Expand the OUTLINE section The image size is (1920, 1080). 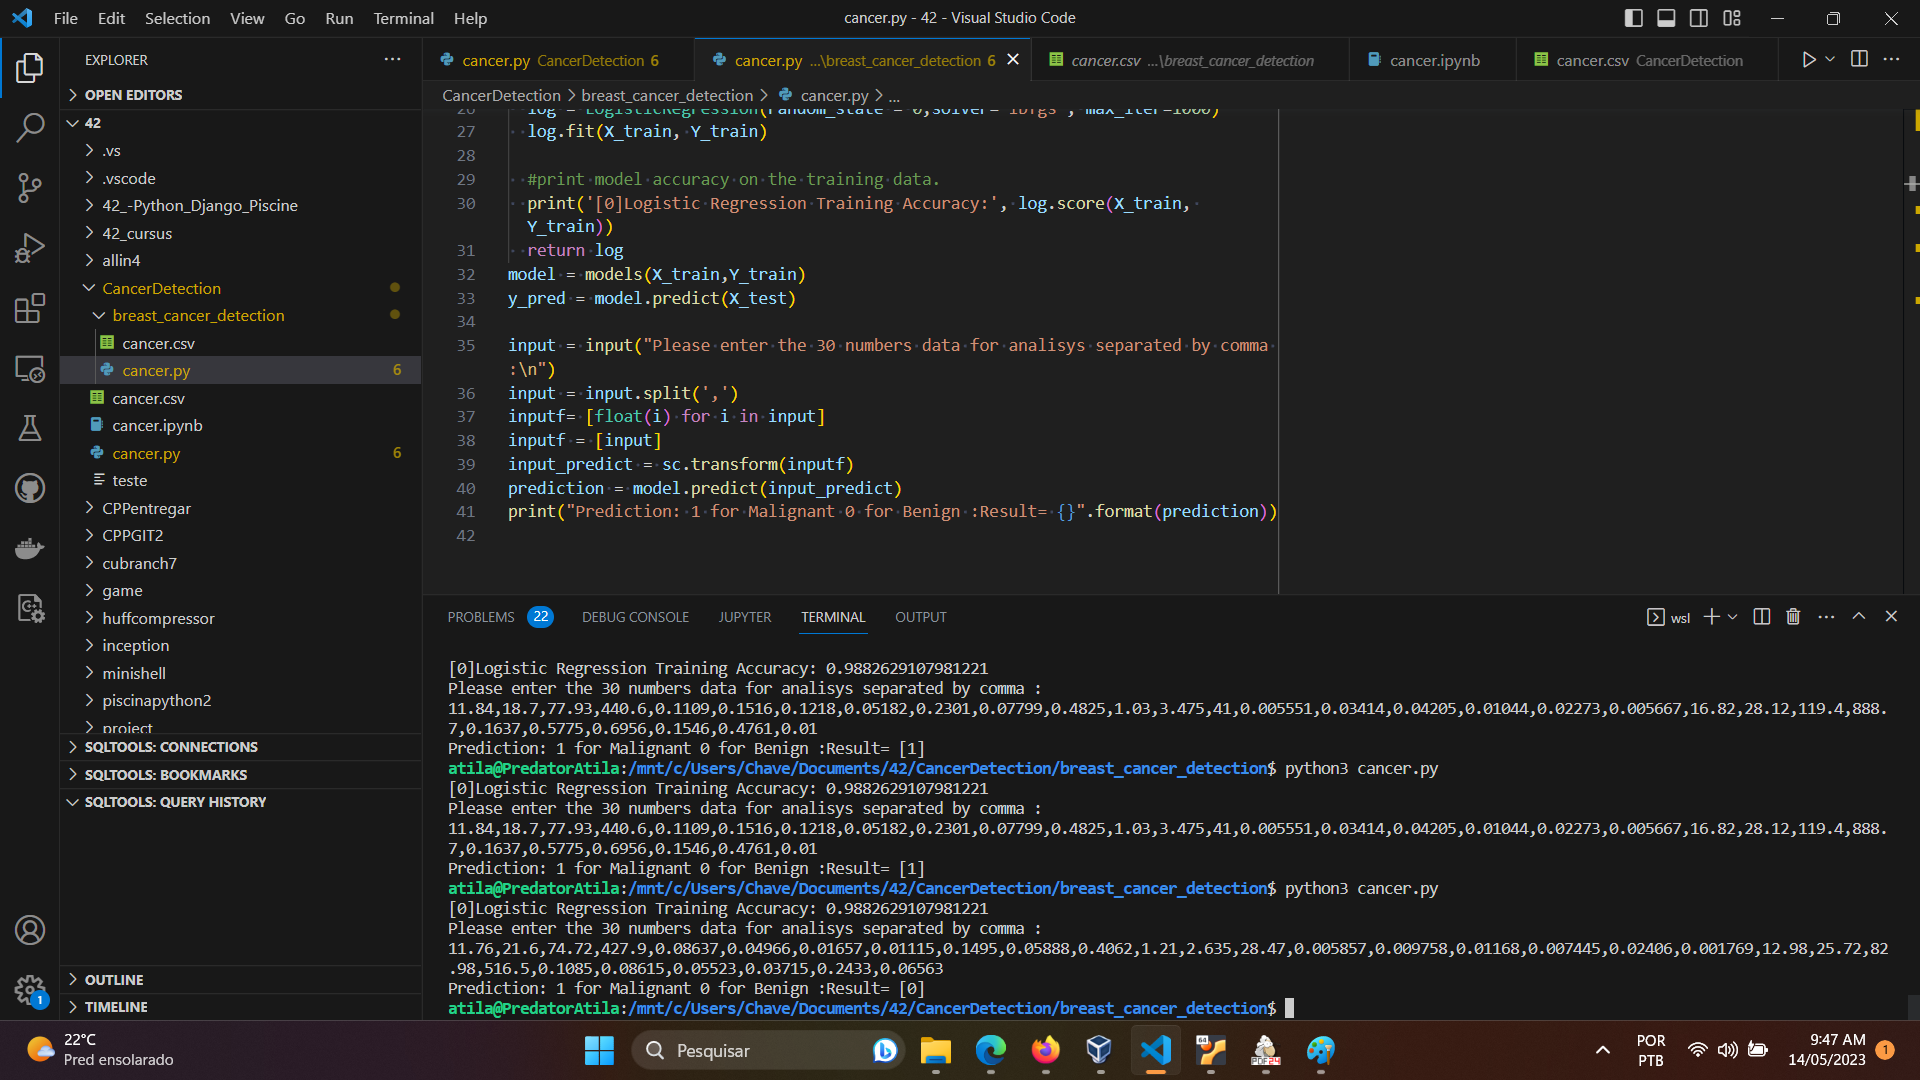coord(114,980)
